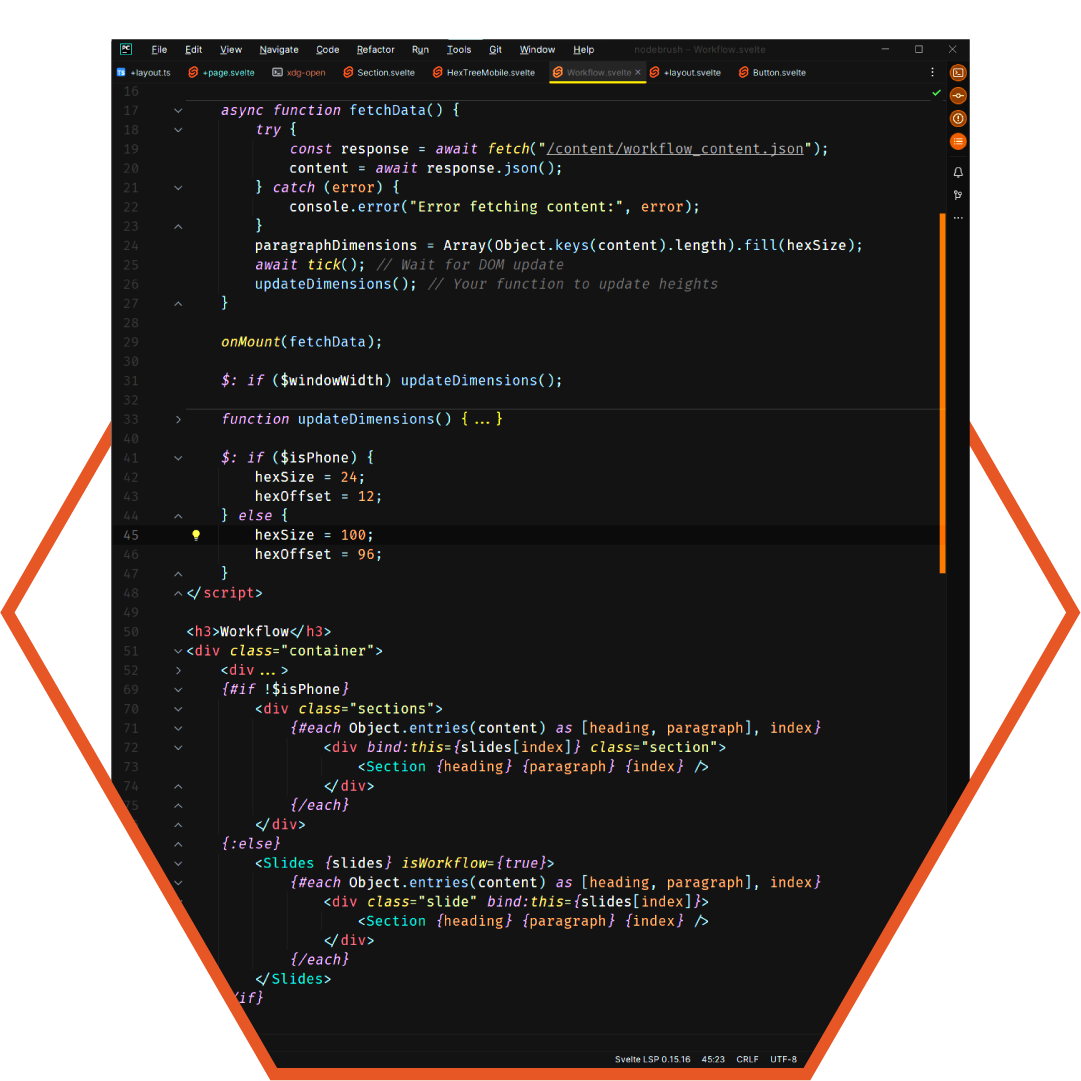The image size is (1081, 1081).
Task: Open the Run menu
Action: [x=420, y=50]
